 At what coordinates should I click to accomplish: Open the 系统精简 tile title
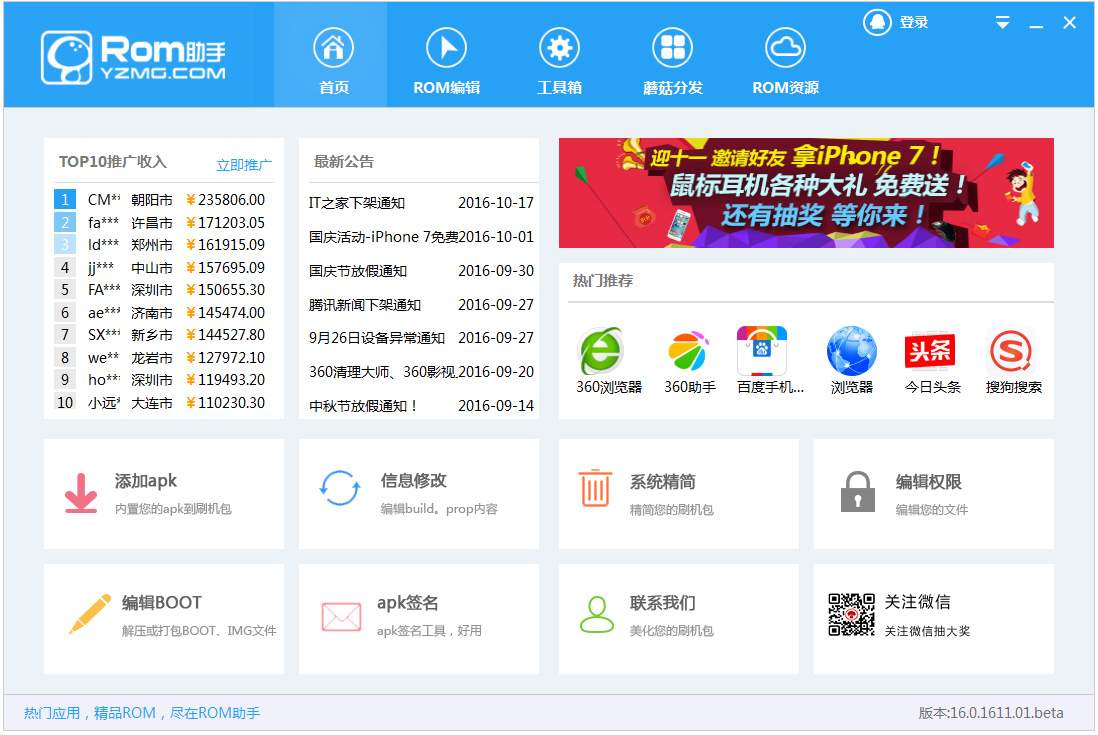(662, 482)
